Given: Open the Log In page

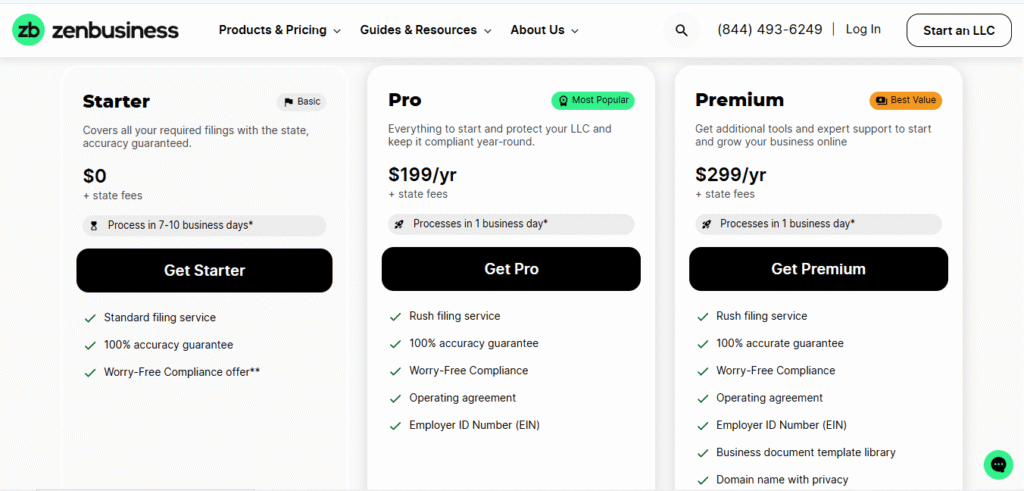Looking at the screenshot, I should (863, 29).
